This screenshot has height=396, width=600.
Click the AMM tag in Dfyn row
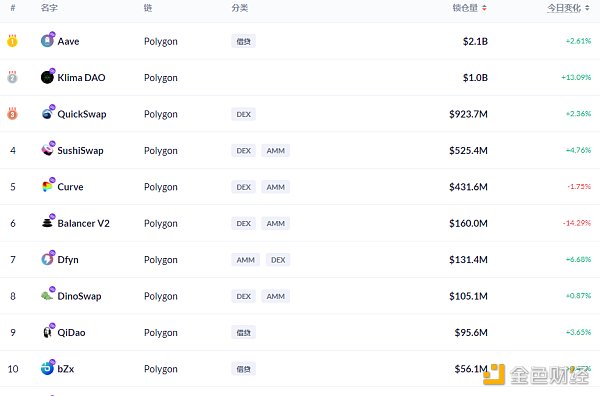coord(245,260)
